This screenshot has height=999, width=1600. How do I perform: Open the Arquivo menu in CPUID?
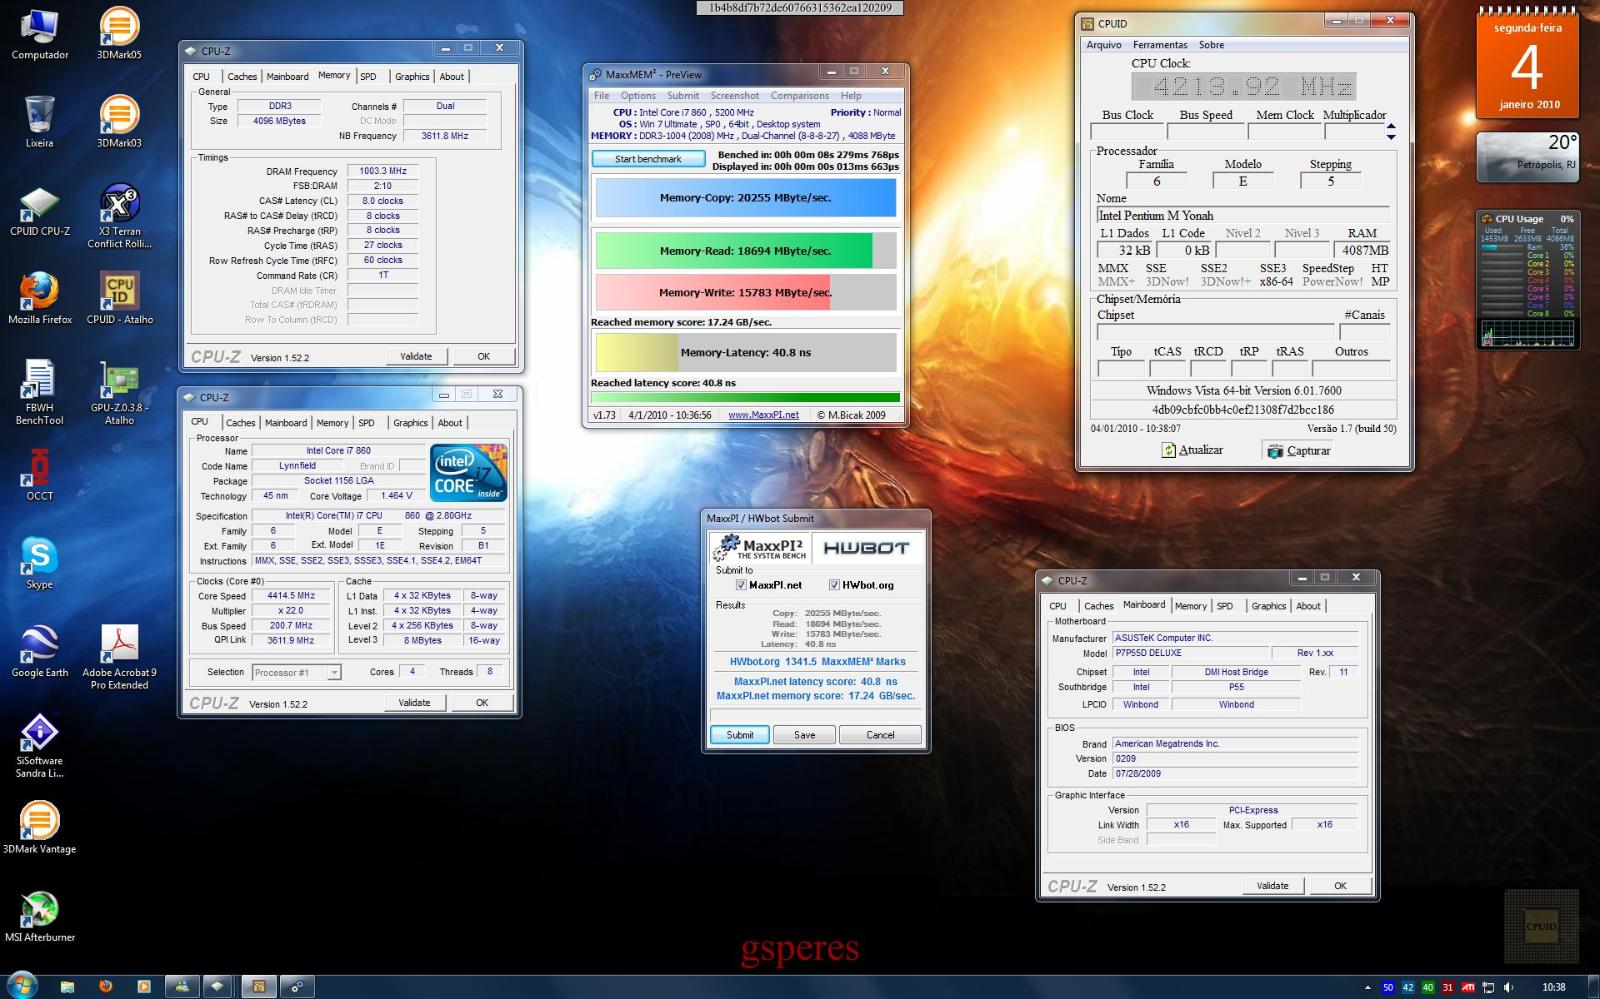click(1104, 45)
